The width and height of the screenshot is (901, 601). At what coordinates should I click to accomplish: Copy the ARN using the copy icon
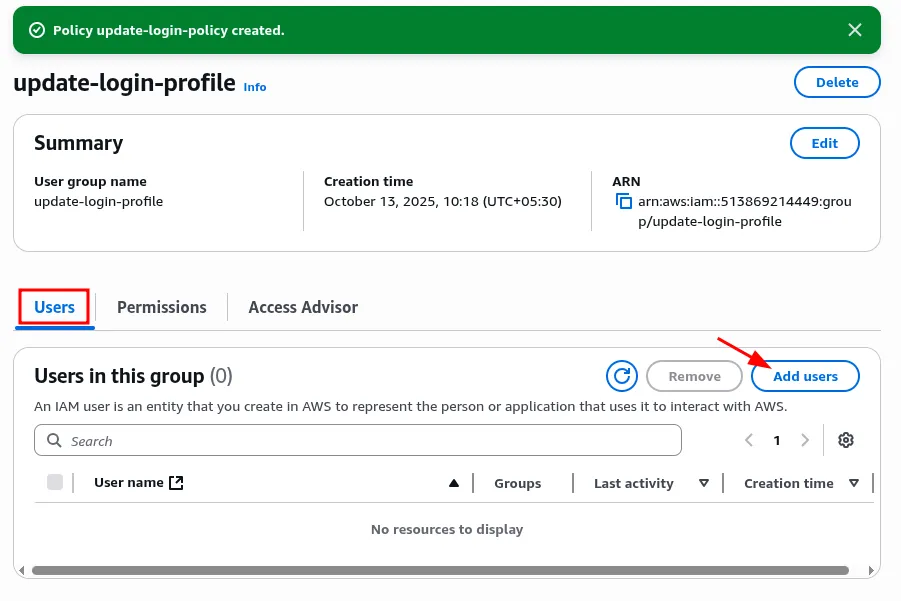pyautogui.click(x=624, y=202)
